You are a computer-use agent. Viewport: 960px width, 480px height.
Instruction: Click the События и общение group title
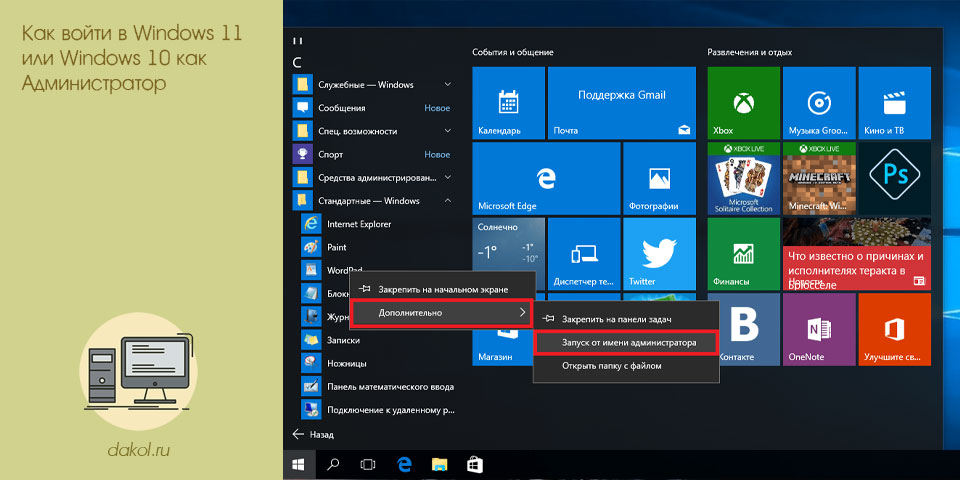[x=513, y=53]
